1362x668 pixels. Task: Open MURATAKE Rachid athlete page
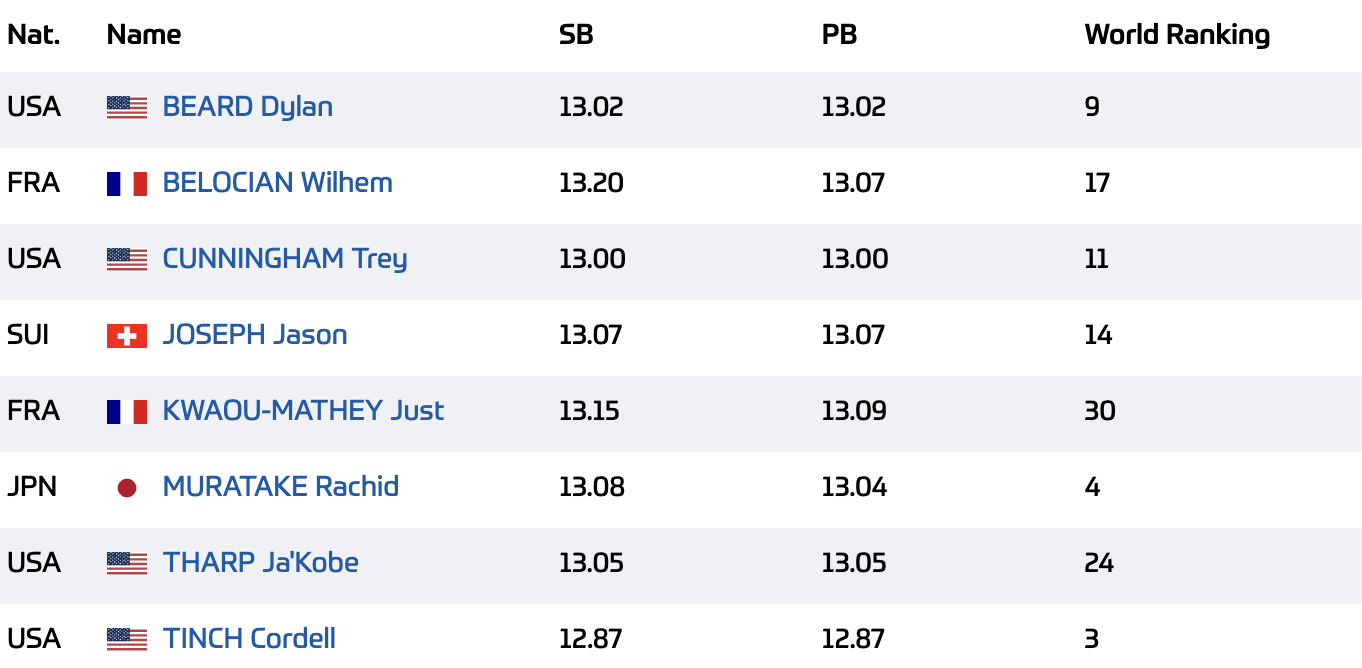[281, 487]
